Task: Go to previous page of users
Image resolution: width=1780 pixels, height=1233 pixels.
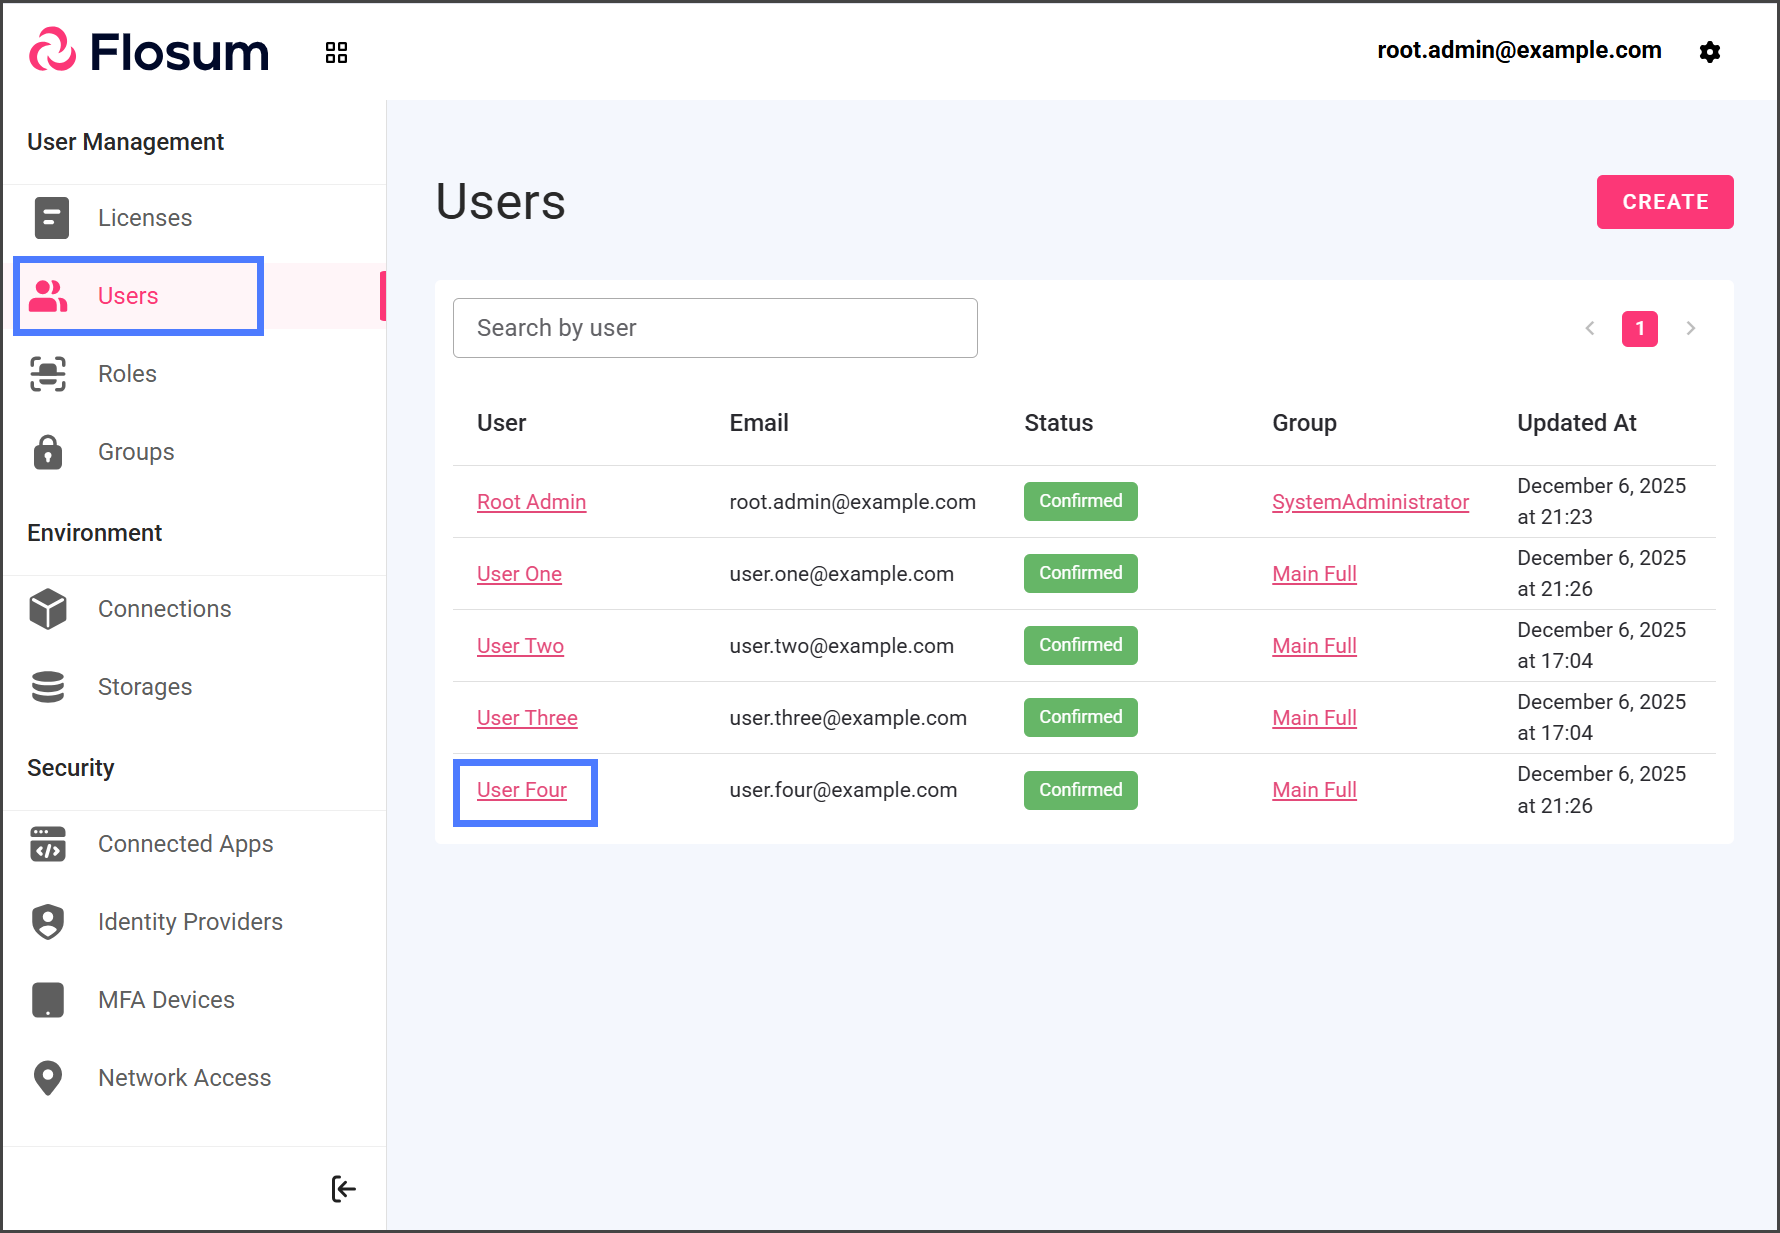Action: pos(1589,328)
